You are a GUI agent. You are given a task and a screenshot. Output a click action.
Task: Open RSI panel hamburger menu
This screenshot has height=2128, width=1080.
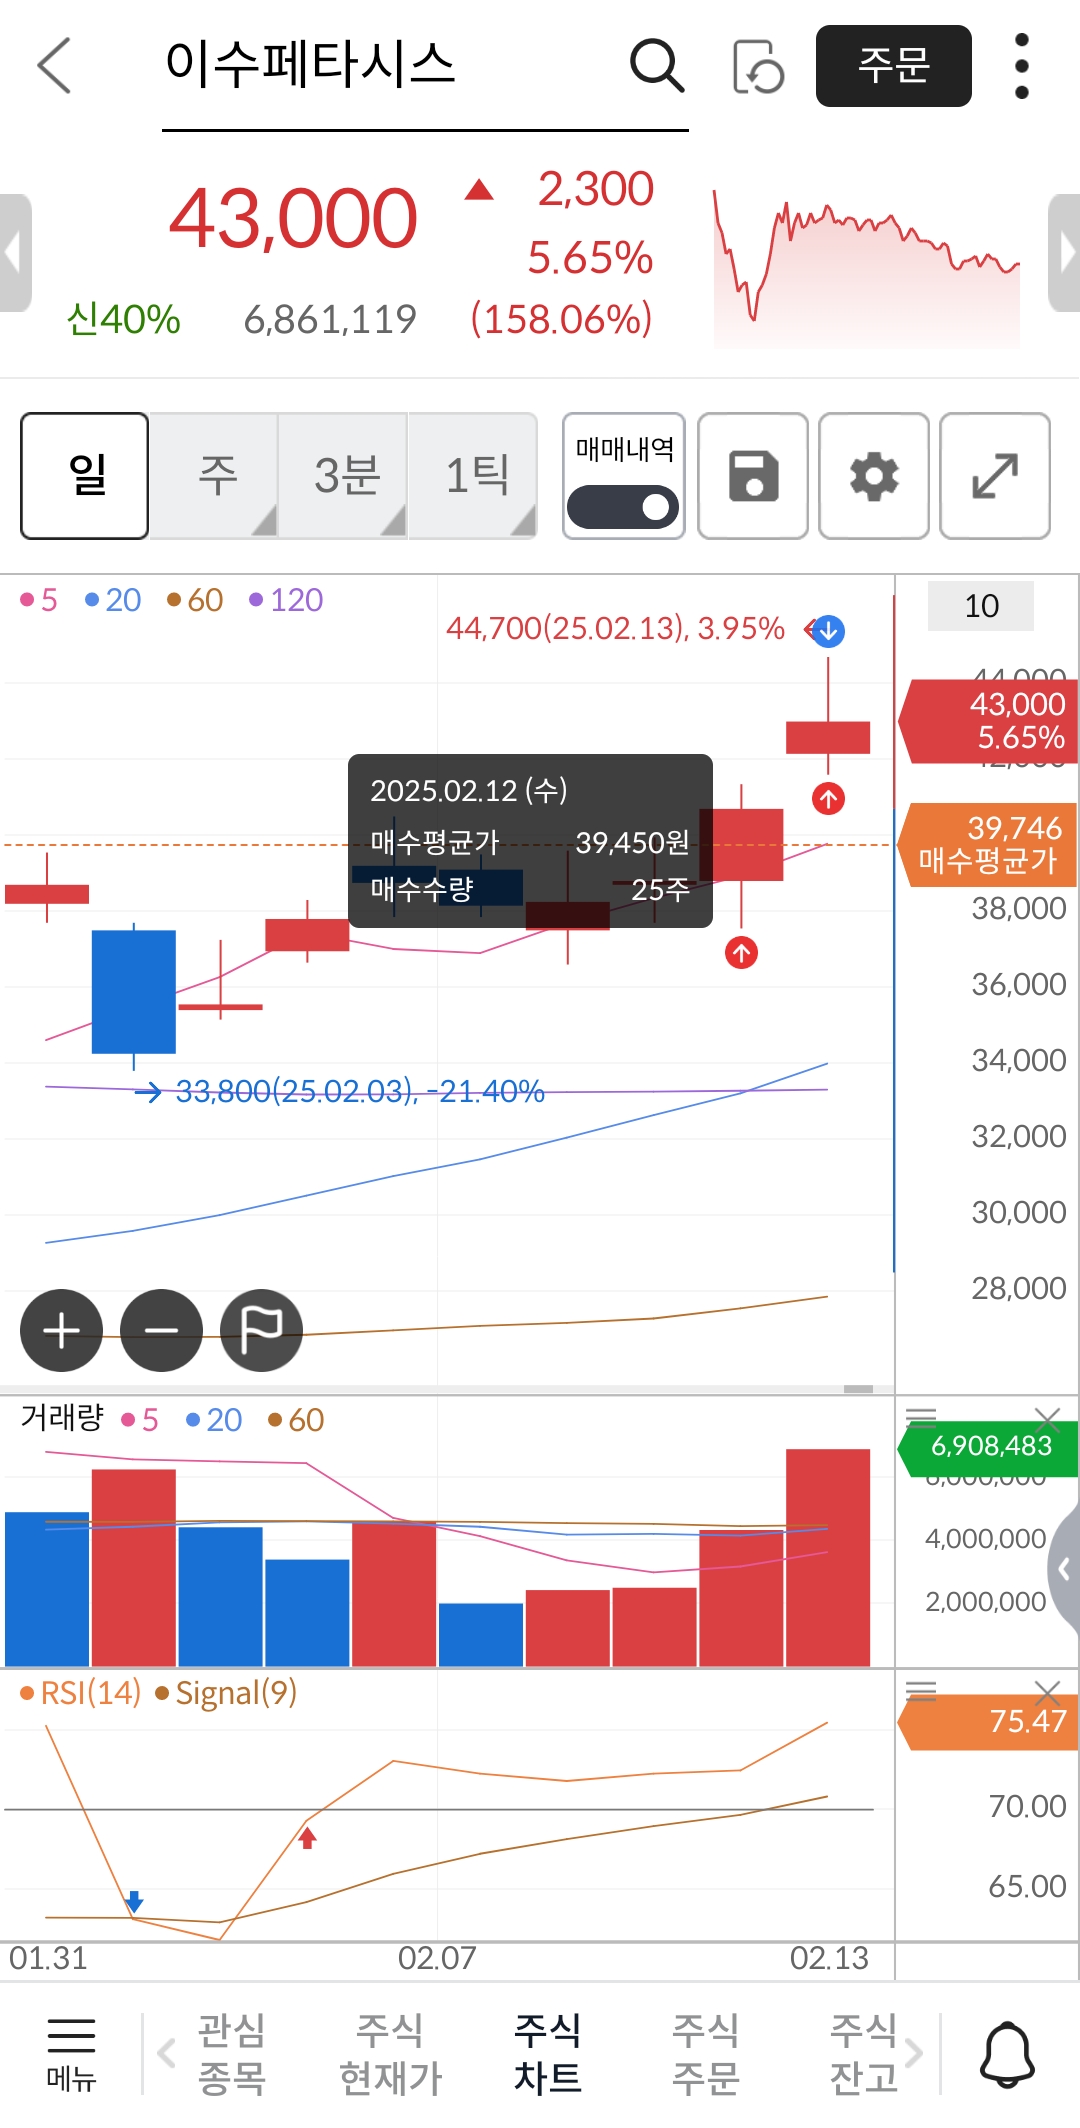pos(921,1691)
